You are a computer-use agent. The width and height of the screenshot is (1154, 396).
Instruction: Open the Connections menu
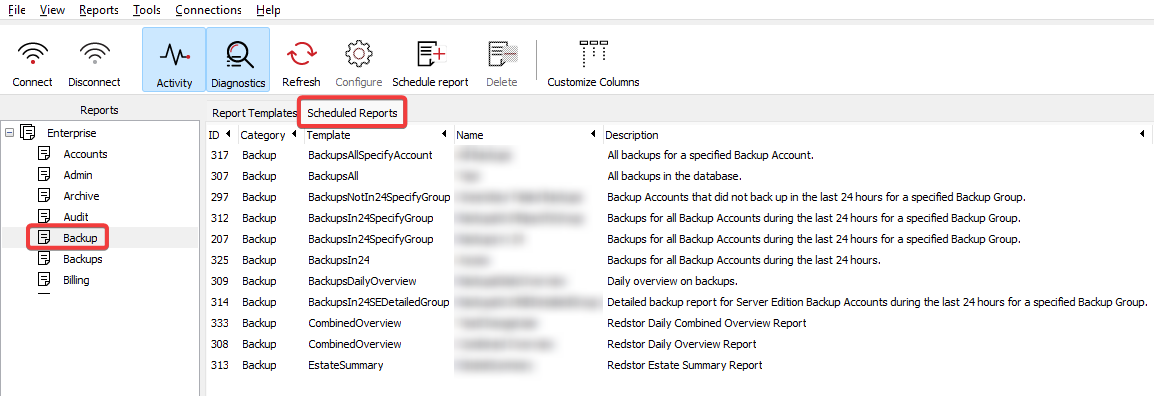[x=209, y=10]
